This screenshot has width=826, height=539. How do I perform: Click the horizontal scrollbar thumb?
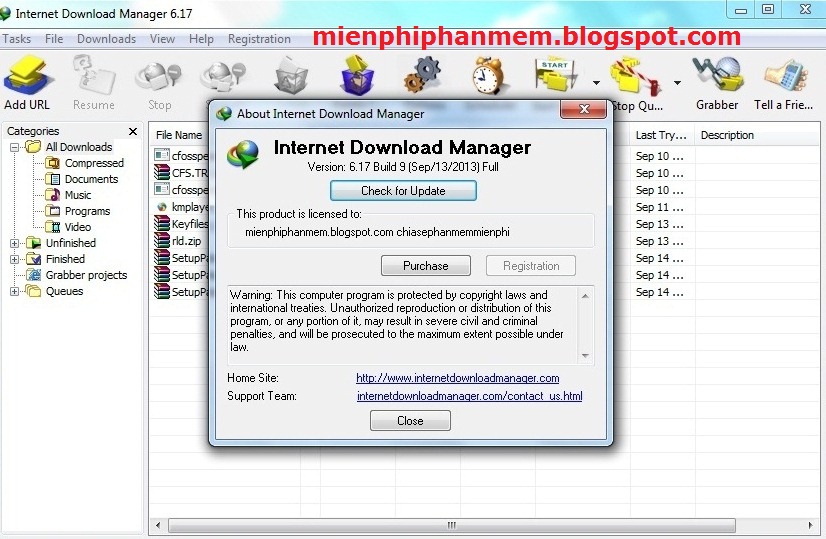click(451, 525)
